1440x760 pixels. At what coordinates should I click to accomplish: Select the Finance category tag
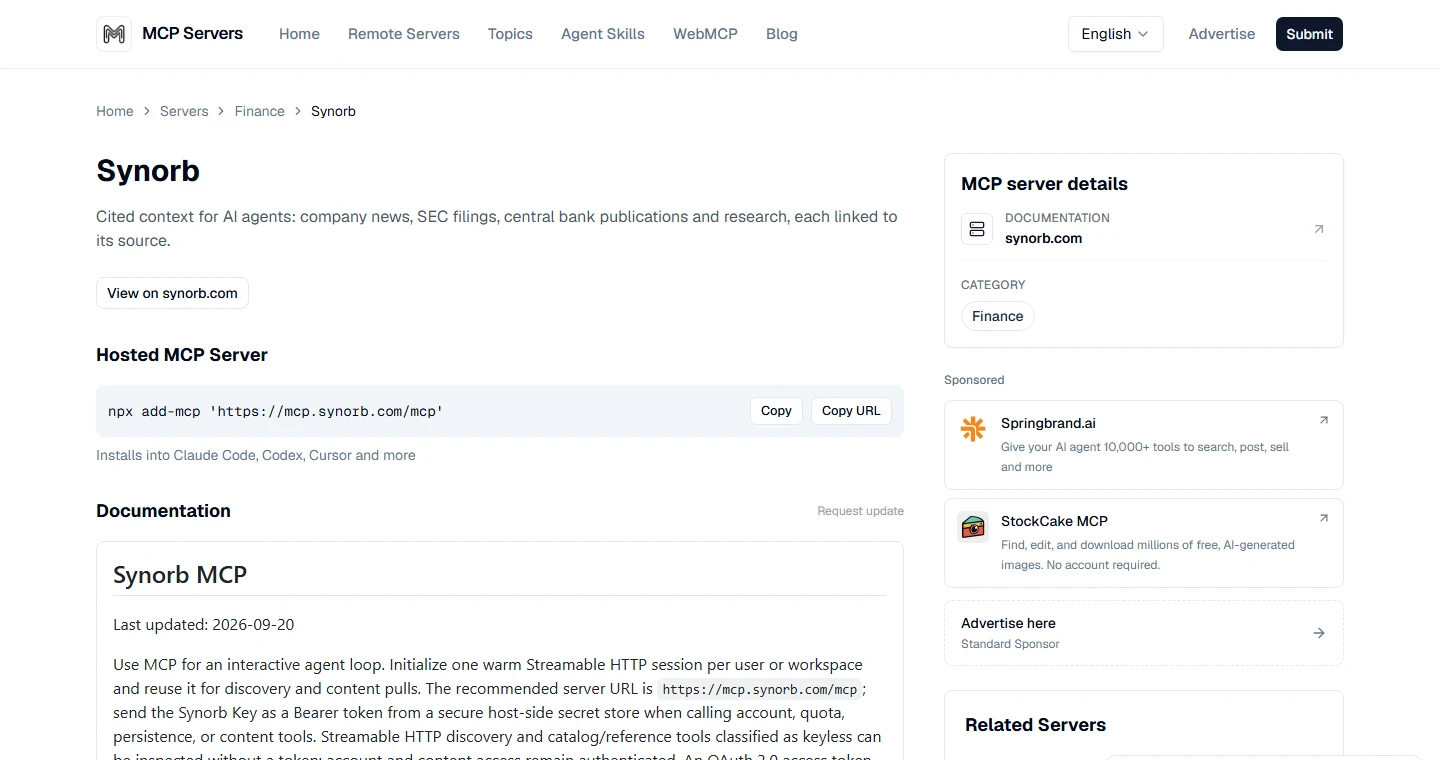[x=997, y=316]
